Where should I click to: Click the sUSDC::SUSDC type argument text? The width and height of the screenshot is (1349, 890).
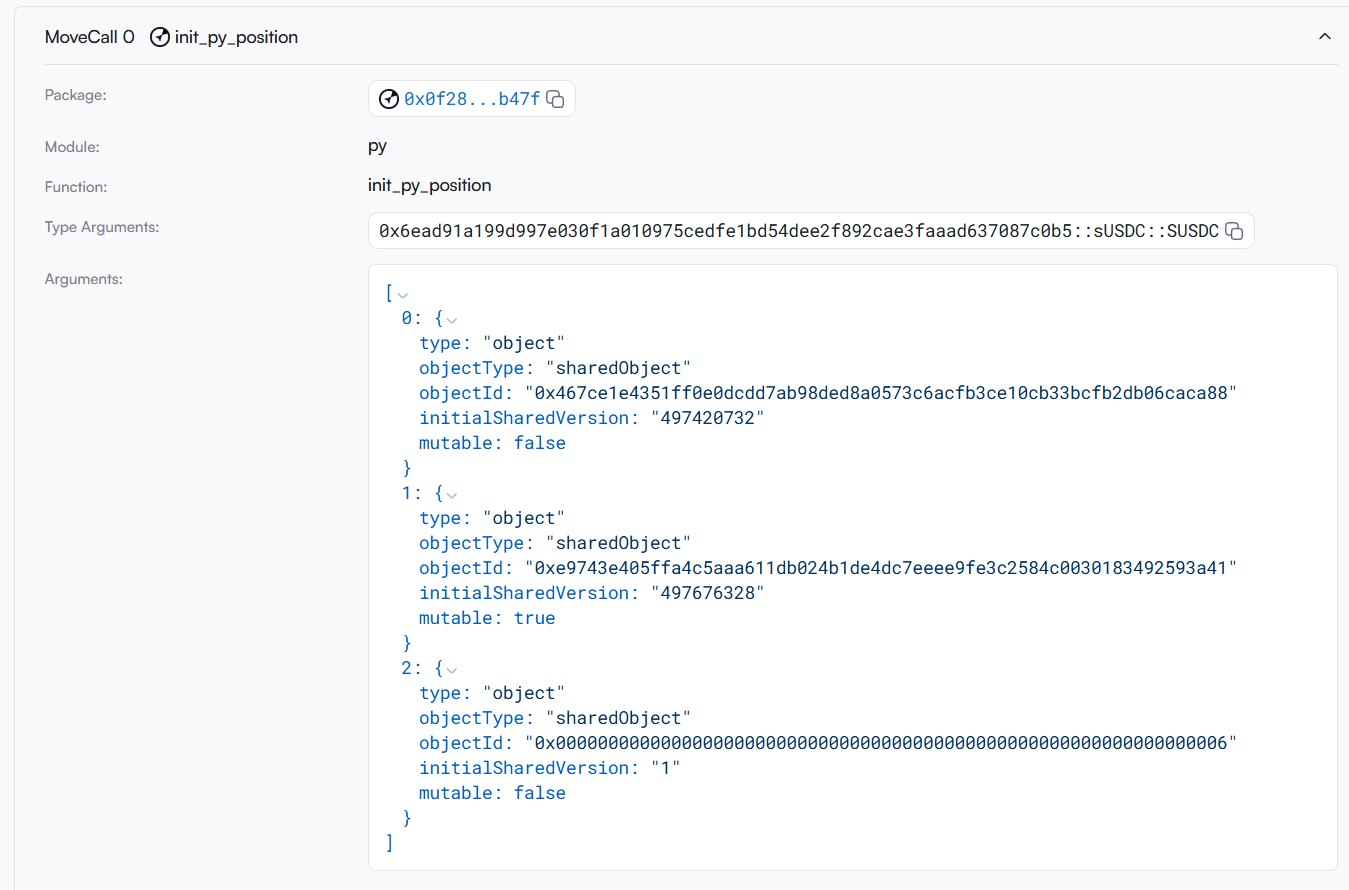pos(798,231)
